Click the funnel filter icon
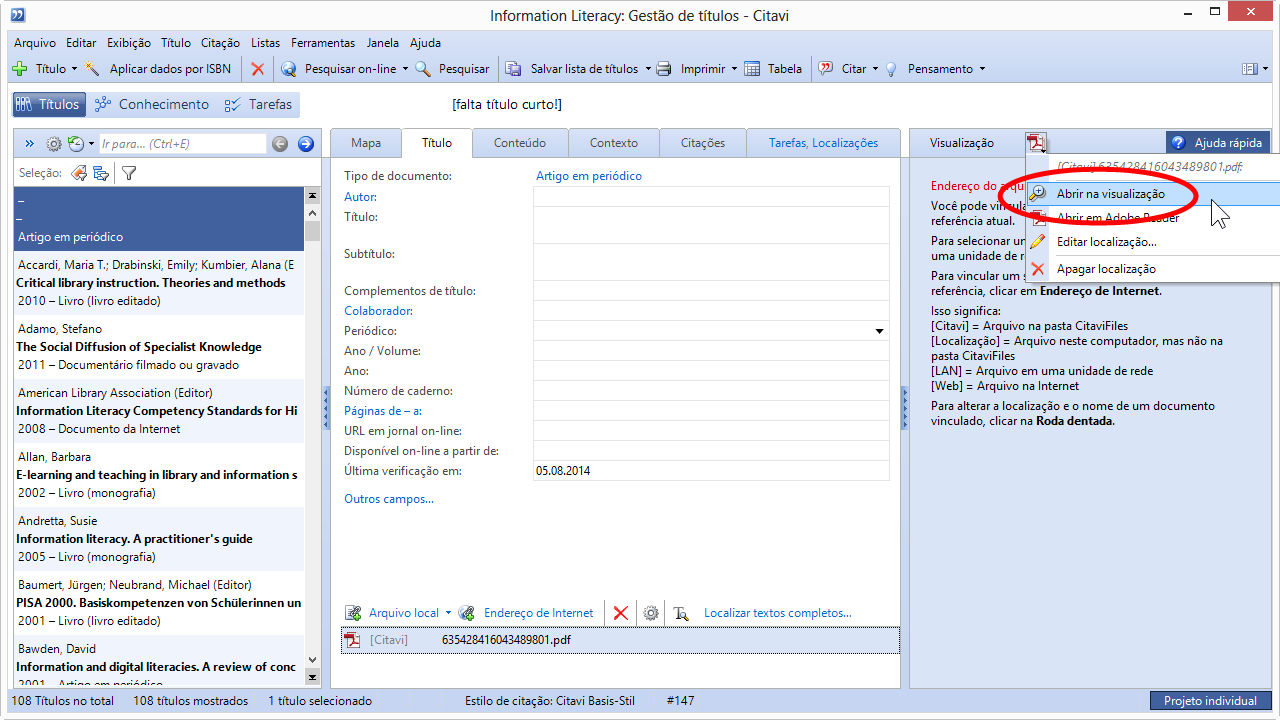Screen dimensions: 1280x720 [129, 173]
